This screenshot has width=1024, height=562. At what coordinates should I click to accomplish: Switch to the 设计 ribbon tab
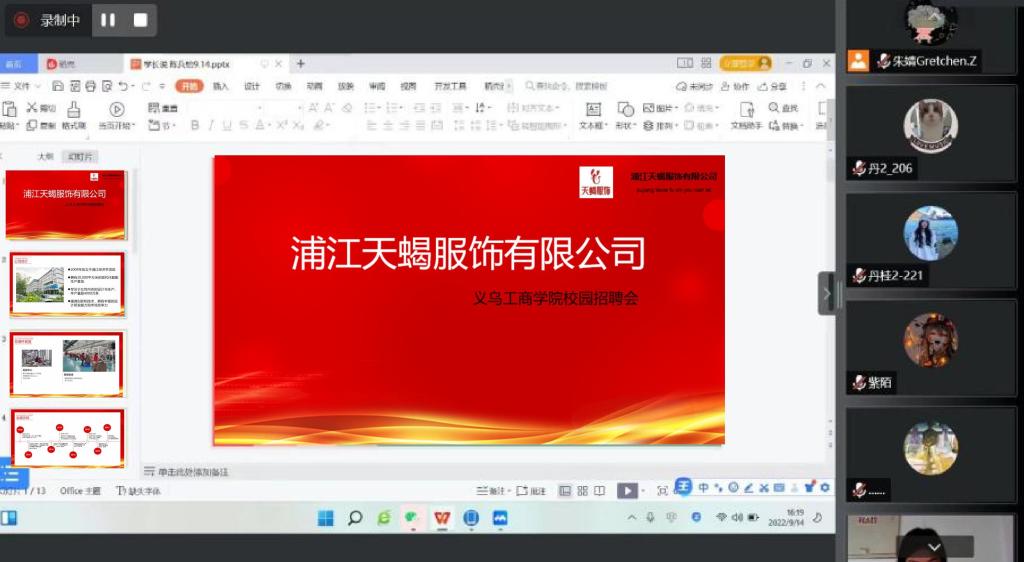[x=252, y=87]
